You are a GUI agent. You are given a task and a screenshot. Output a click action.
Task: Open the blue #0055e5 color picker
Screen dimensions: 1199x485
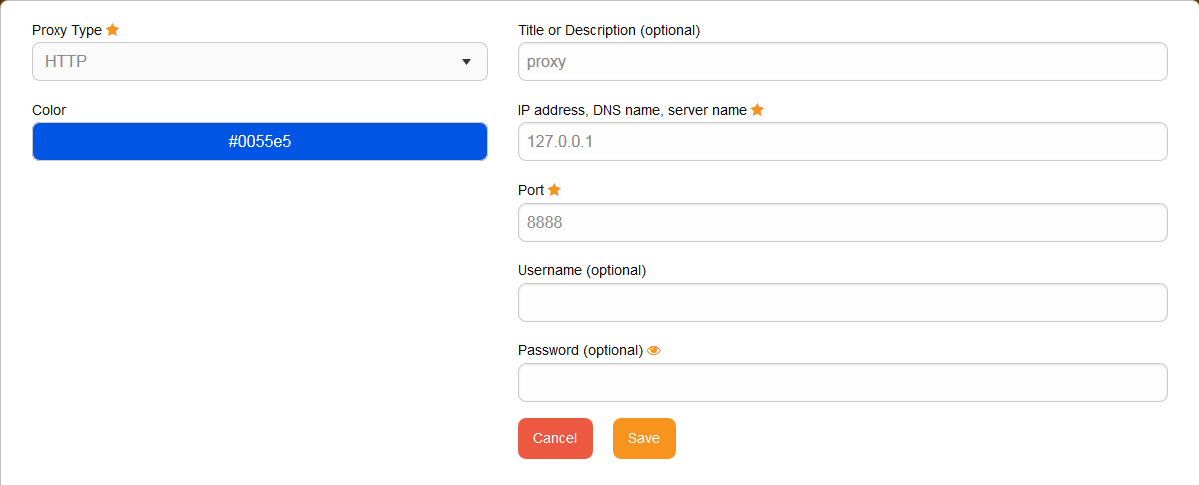point(259,142)
